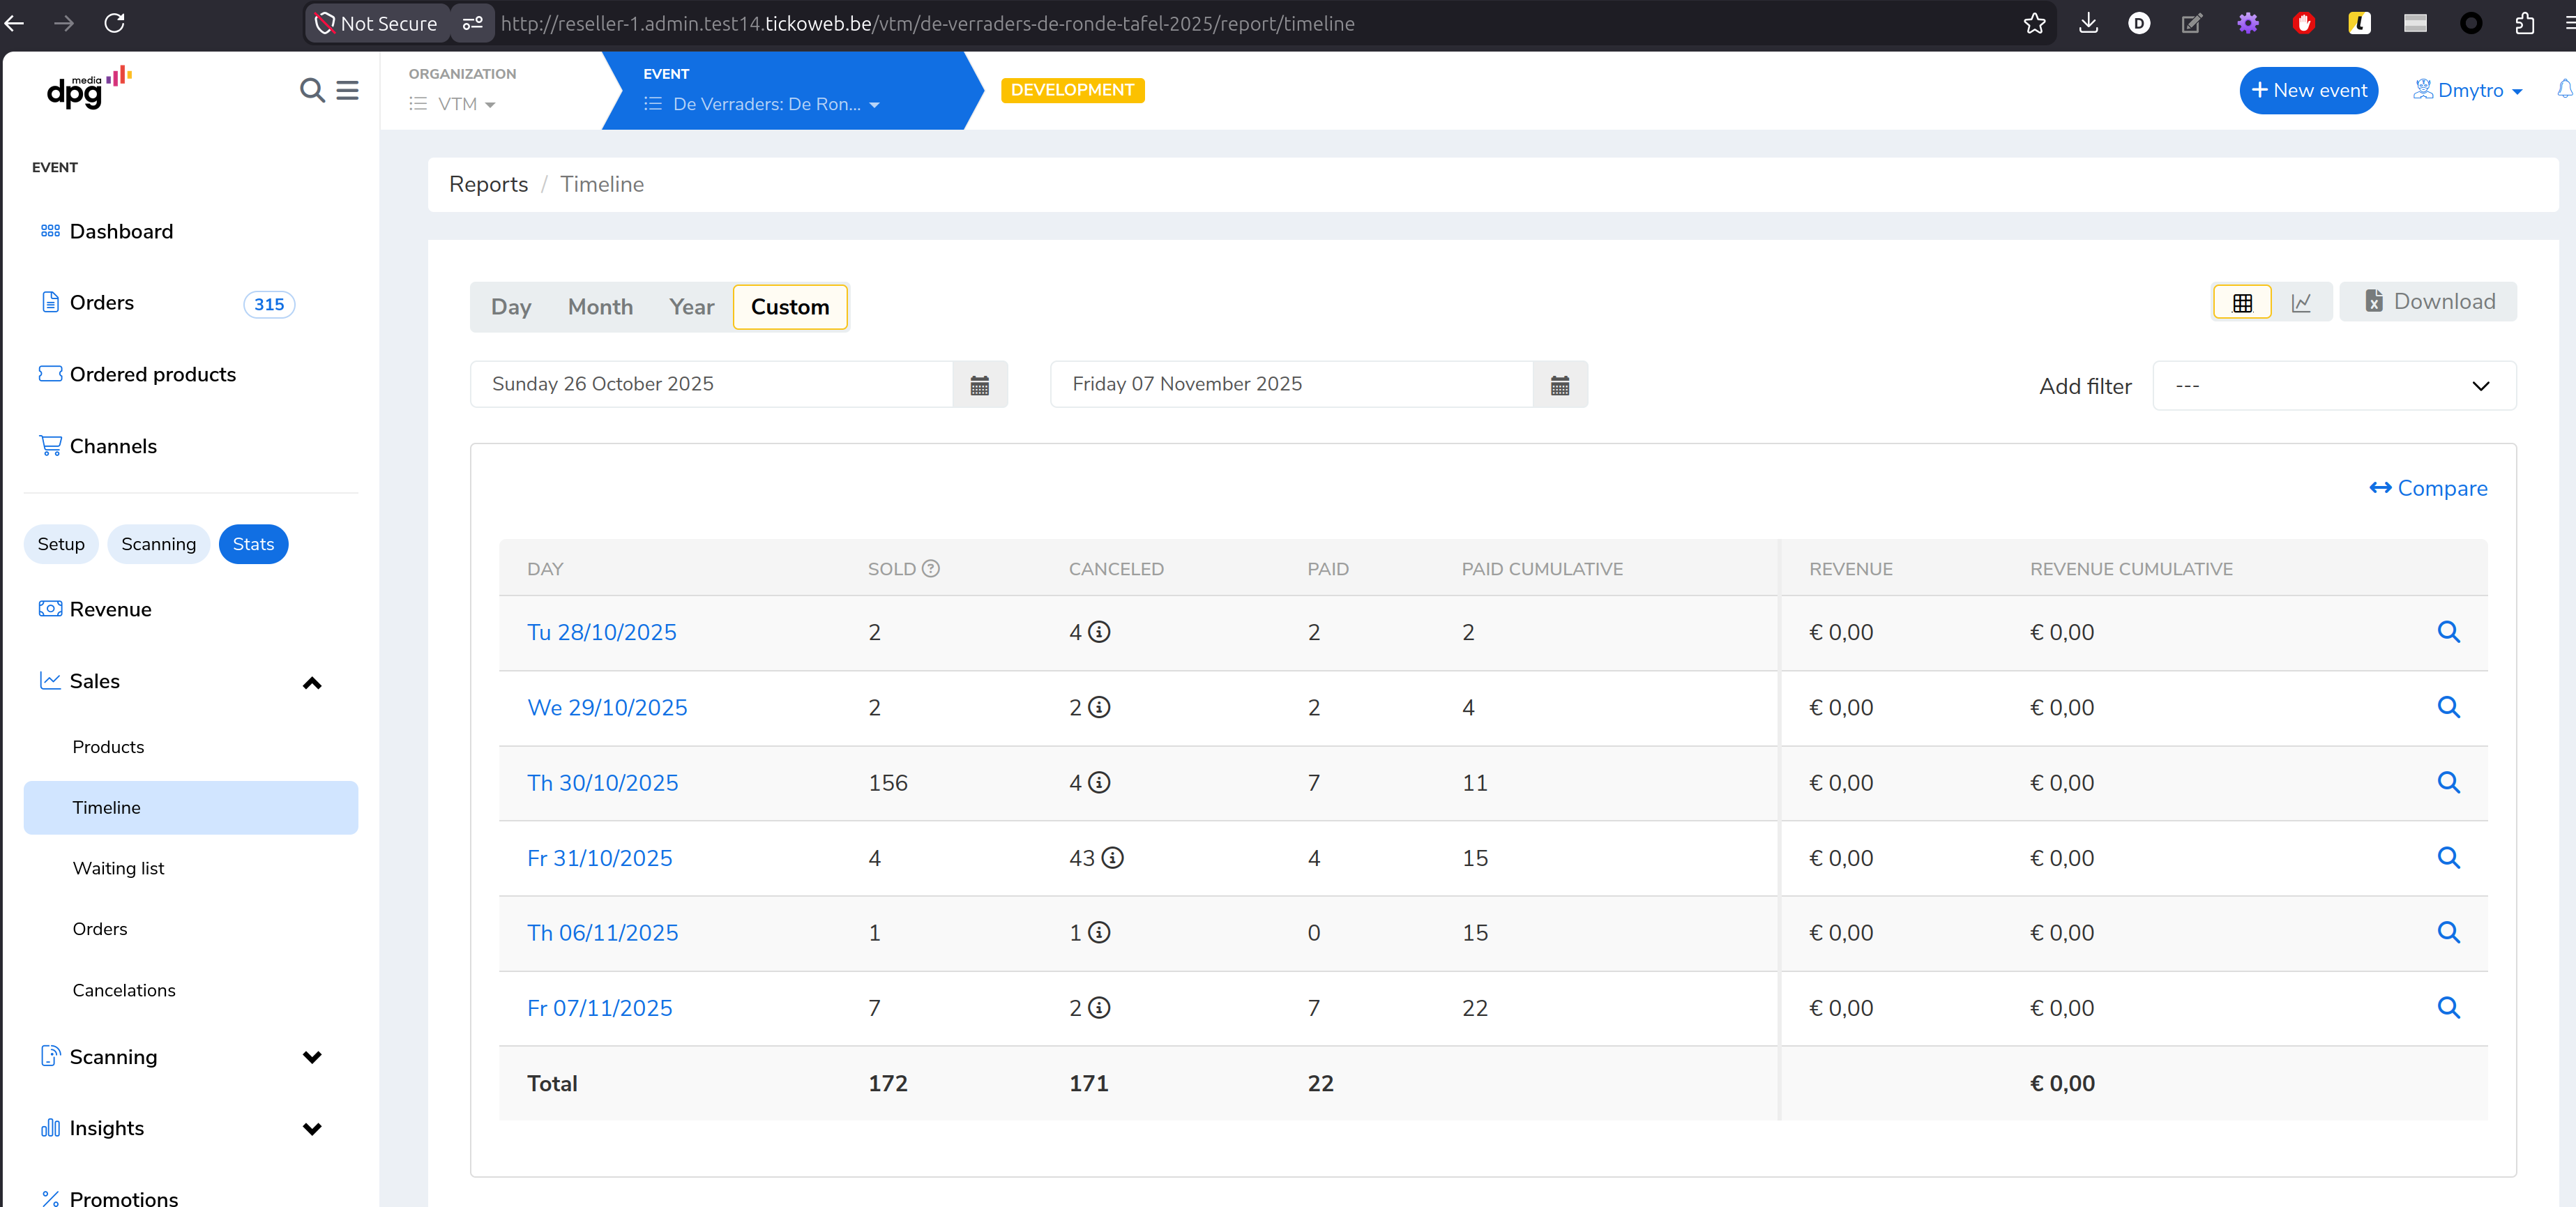
Task: Show canceled info for Th 30/10/2025
Action: pos(1099,782)
